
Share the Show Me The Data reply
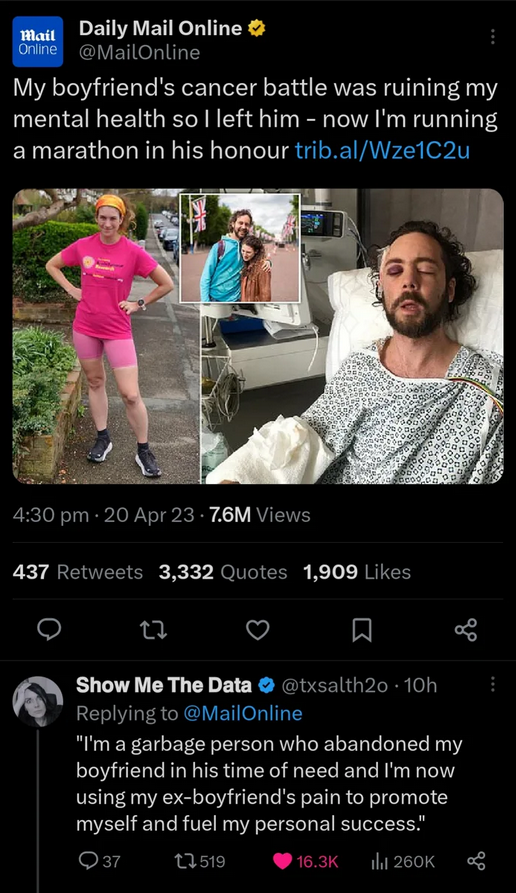[476, 861]
